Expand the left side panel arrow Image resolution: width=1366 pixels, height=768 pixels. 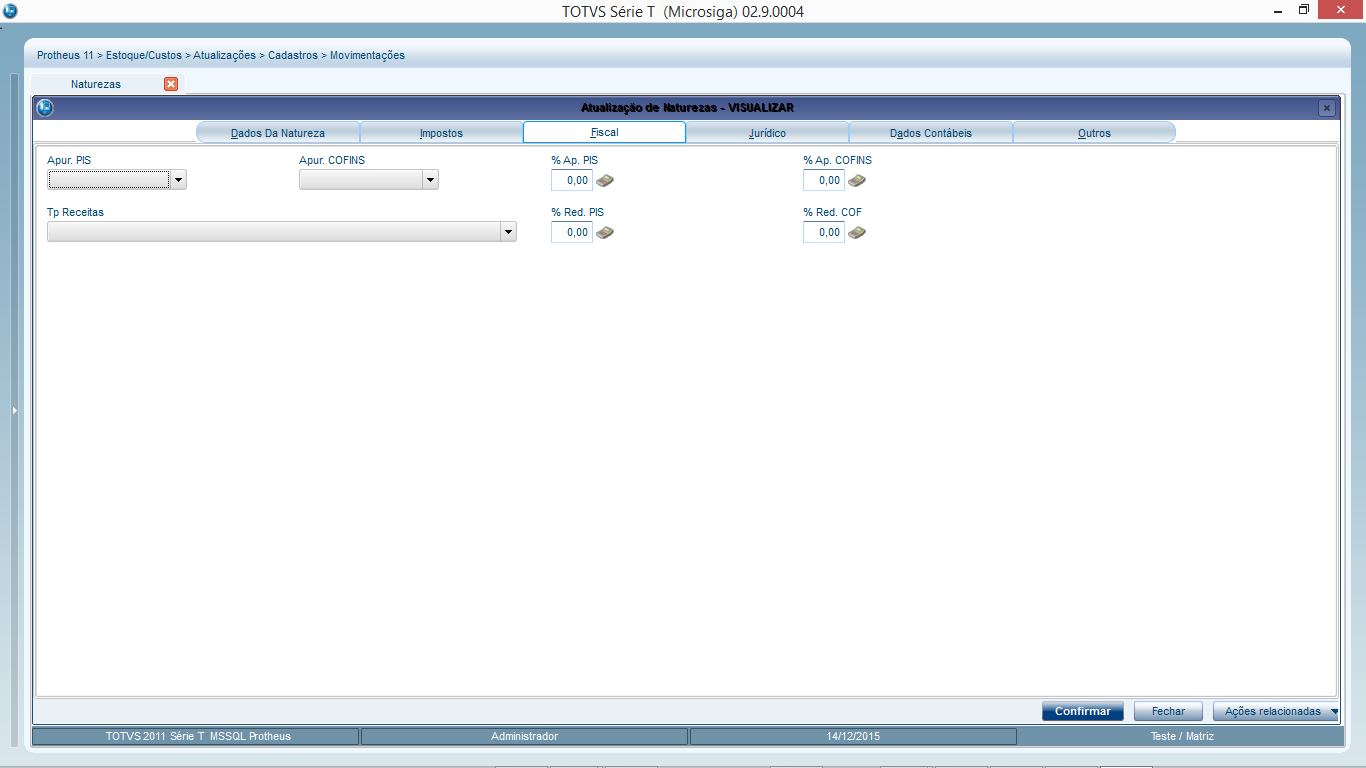coord(14,410)
